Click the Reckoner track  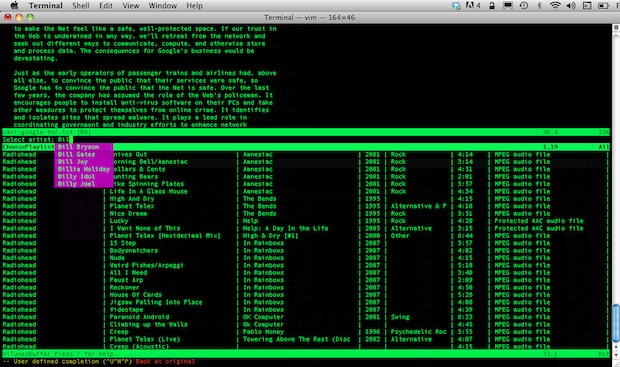(124, 288)
